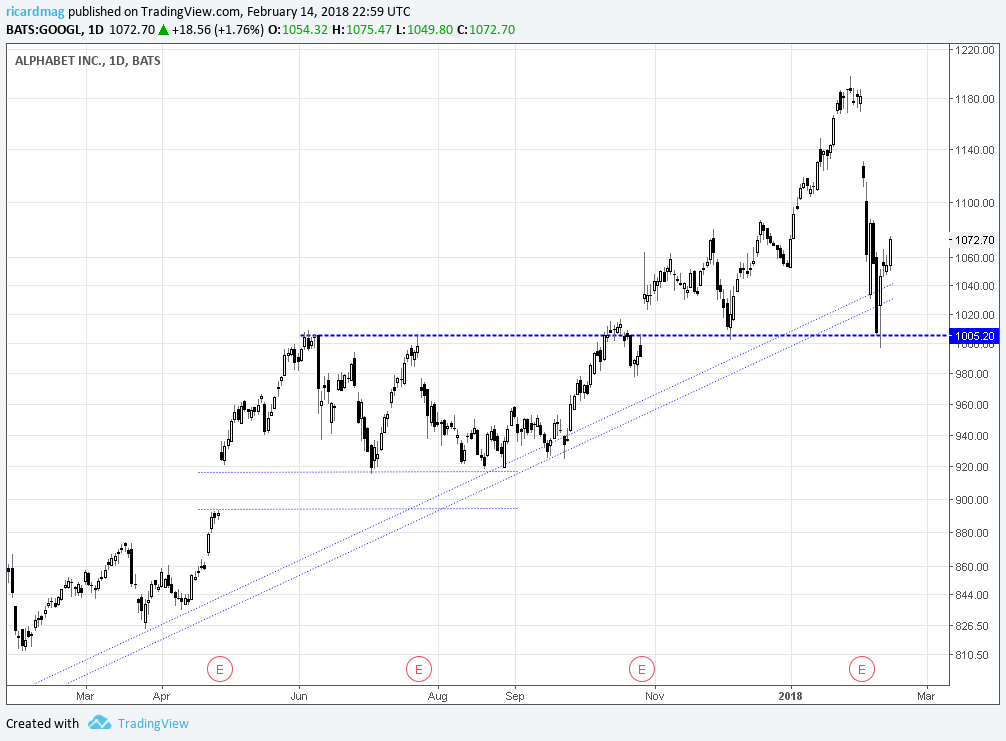Click the 980.00 price axis label
The width and height of the screenshot is (1006, 741).
[973, 374]
